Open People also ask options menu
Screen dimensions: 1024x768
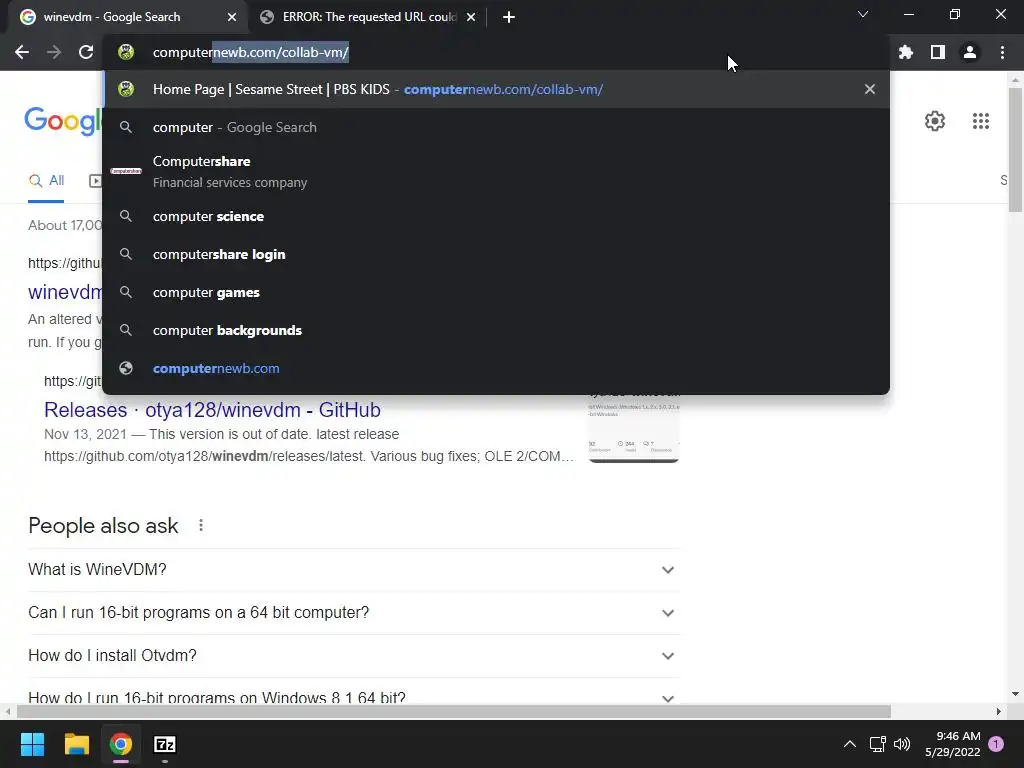coord(200,525)
